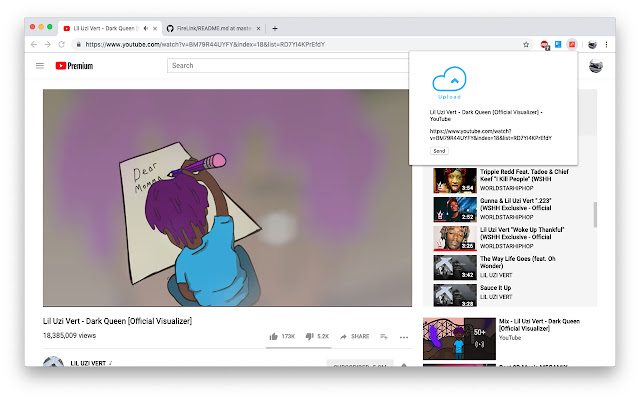Click the browser back arrow
640x400 pixels.
tap(34, 44)
